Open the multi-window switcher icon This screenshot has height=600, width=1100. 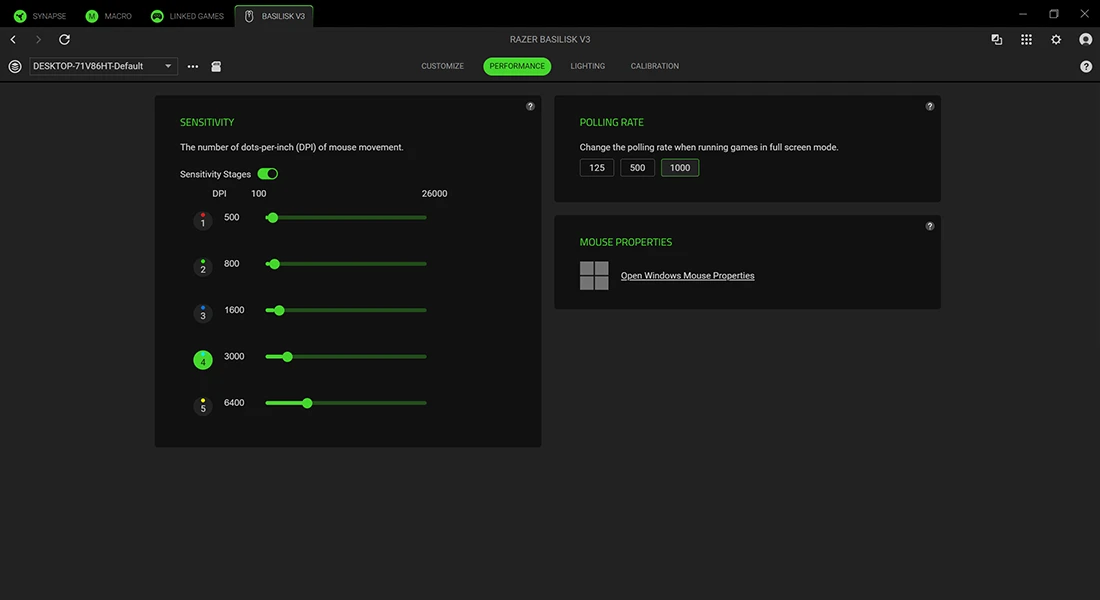pos(996,39)
